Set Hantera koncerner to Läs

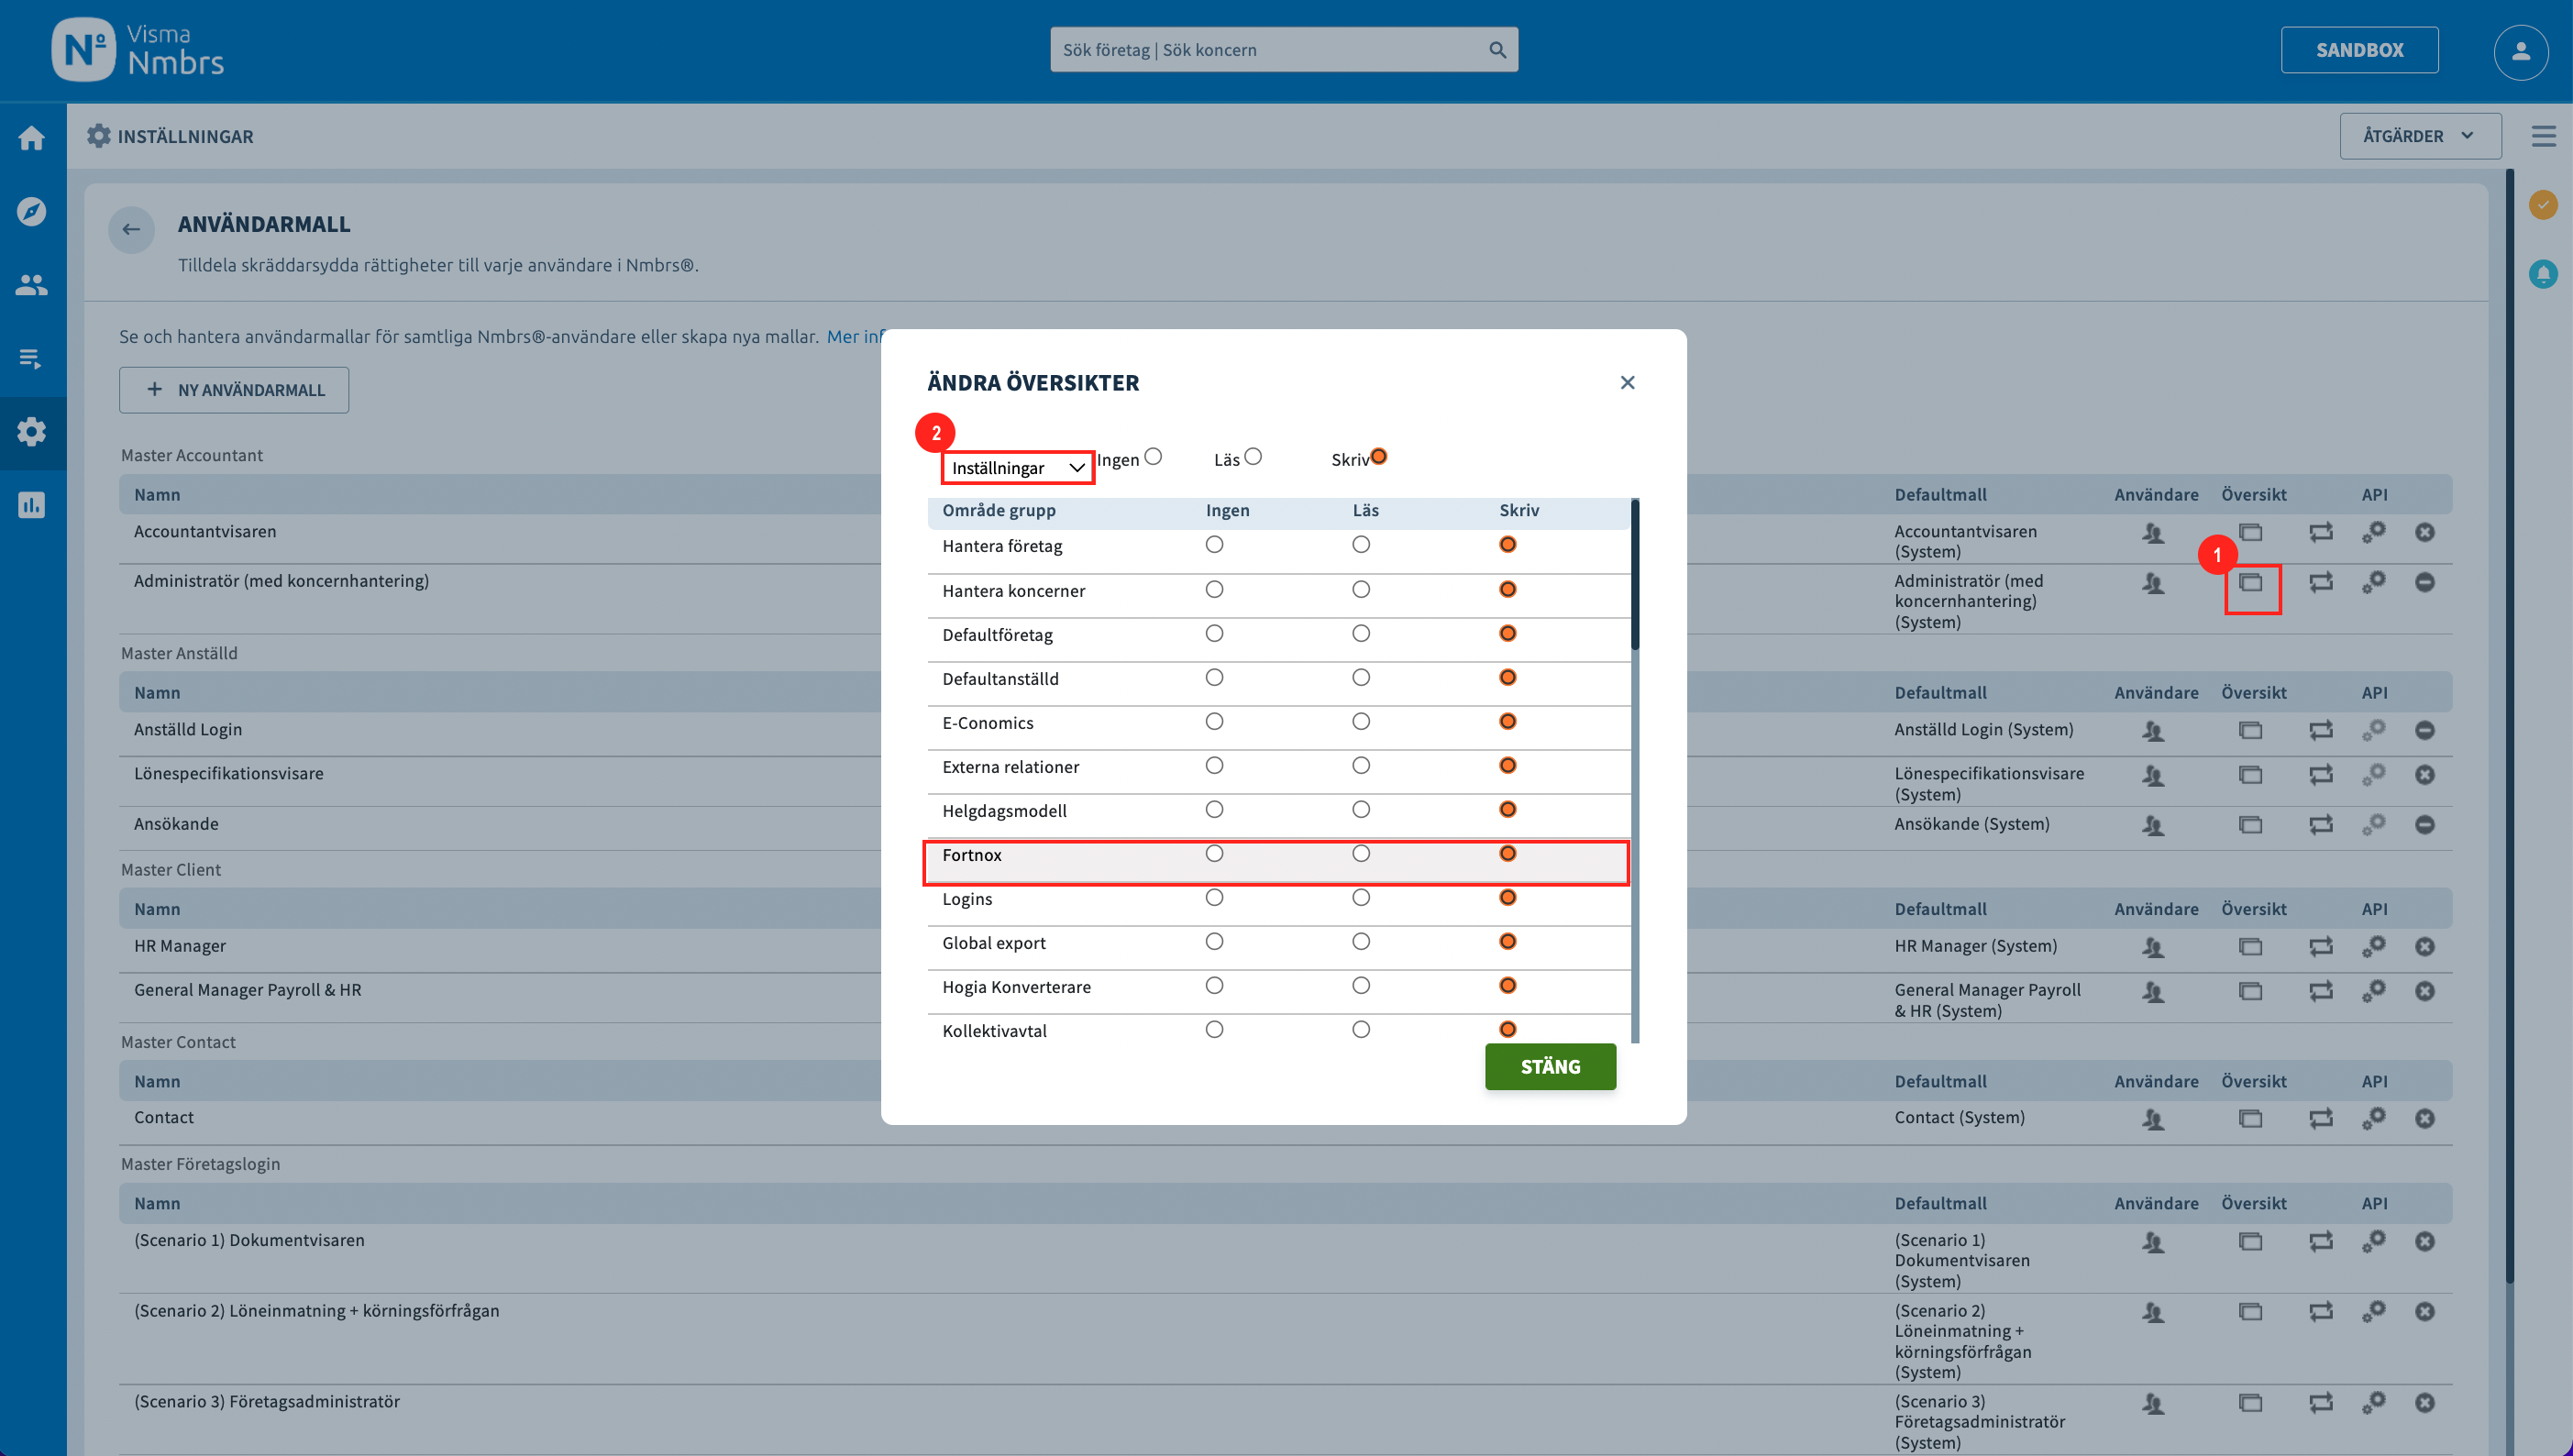pos(1361,590)
